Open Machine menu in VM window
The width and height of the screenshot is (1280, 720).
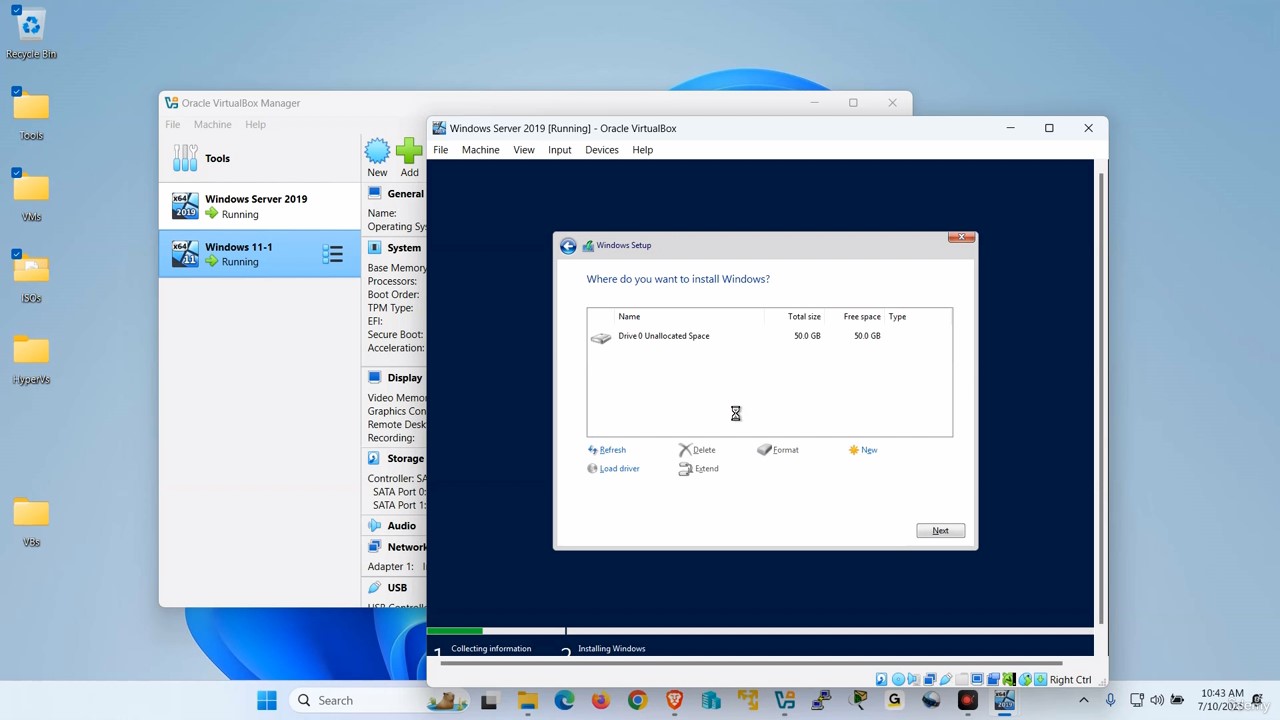(x=480, y=150)
